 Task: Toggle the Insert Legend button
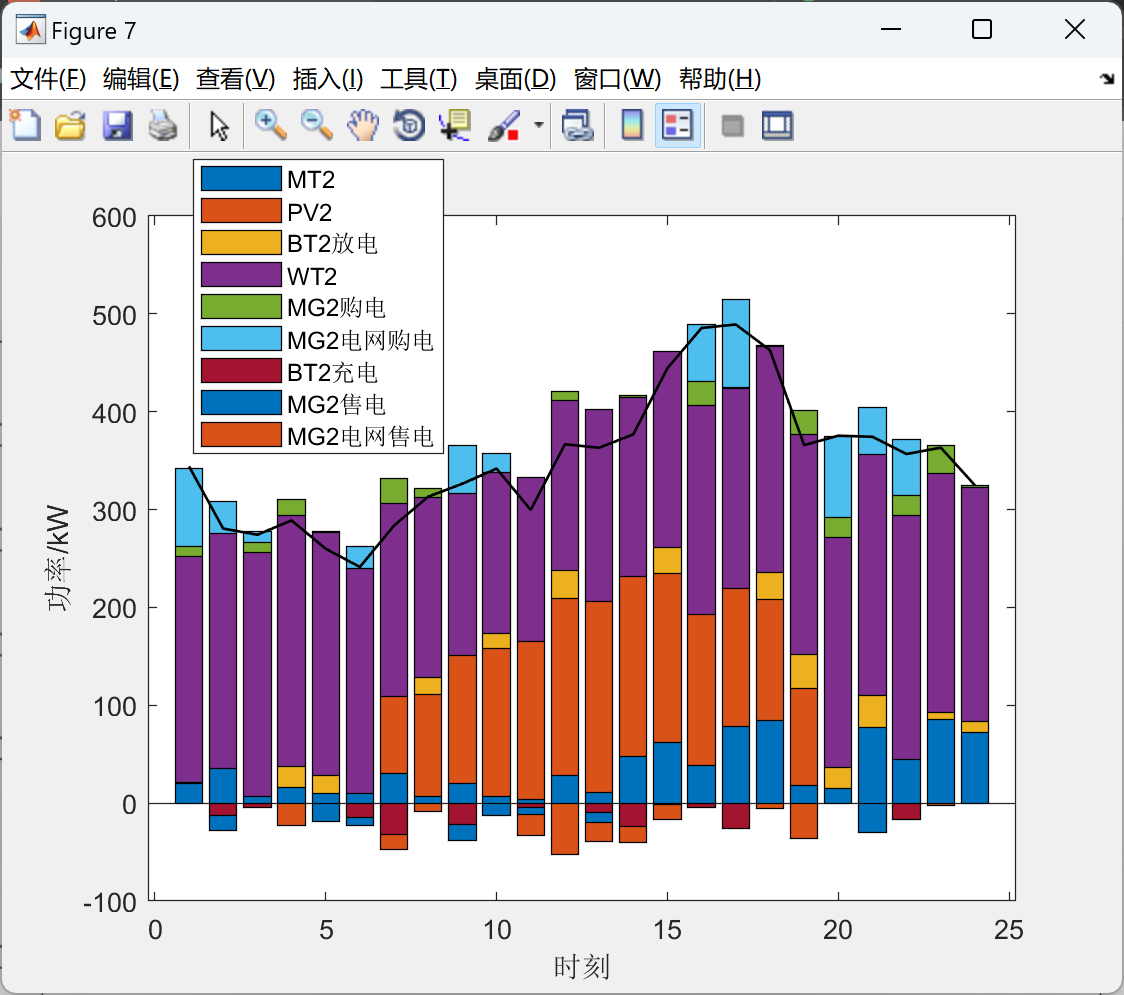click(x=677, y=125)
